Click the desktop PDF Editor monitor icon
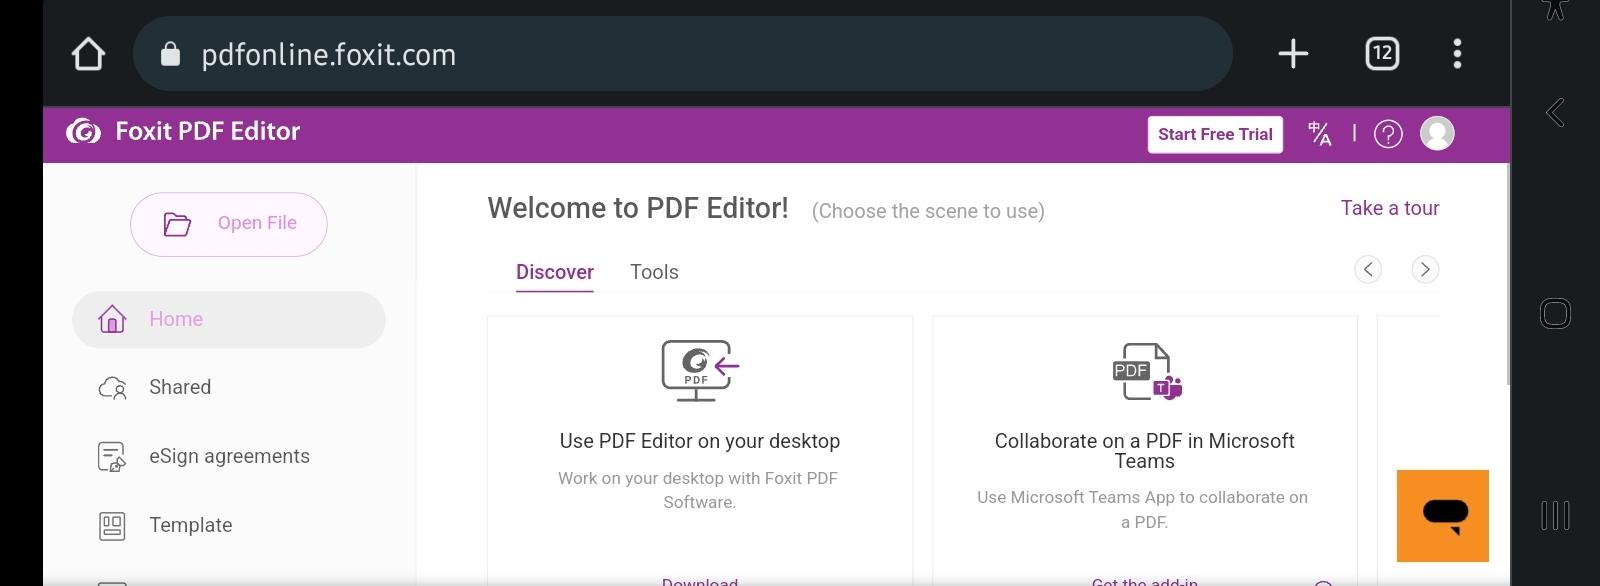The image size is (1600, 586). [x=700, y=371]
